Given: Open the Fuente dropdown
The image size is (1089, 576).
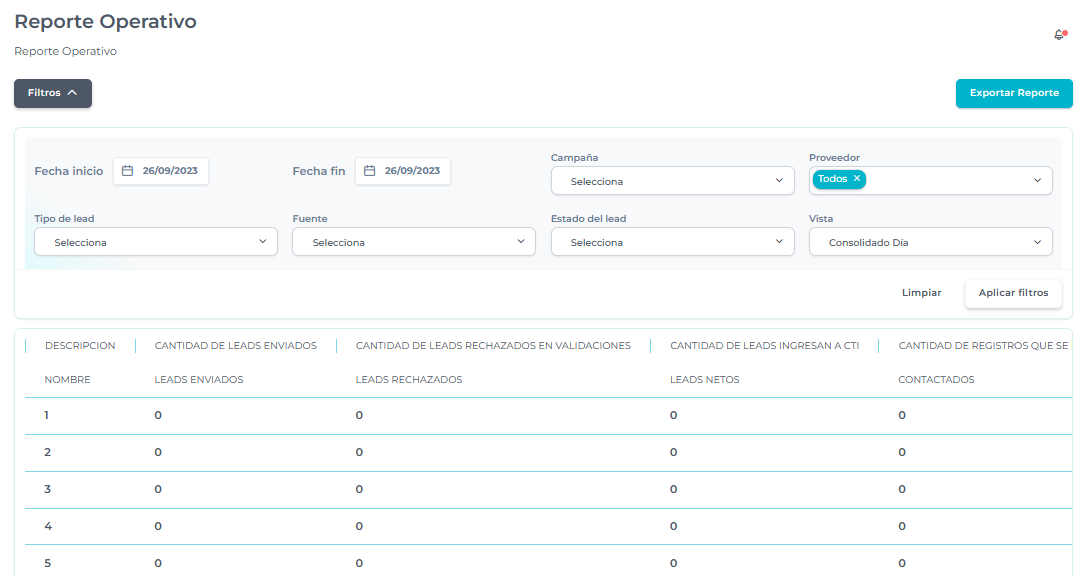Looking at the screenshot, I should (x=413, y=242).
